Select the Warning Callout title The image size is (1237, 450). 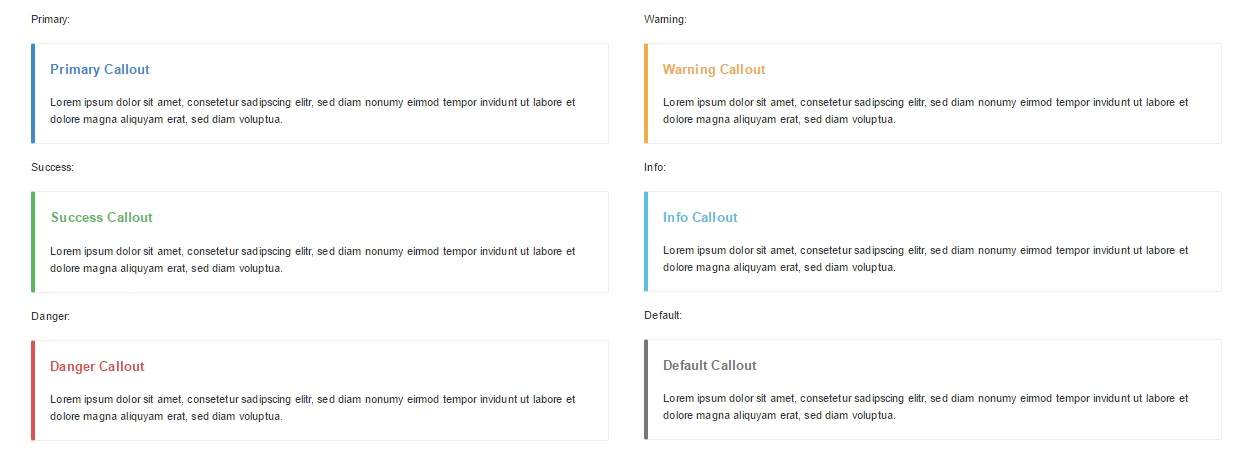coord(714,69)
